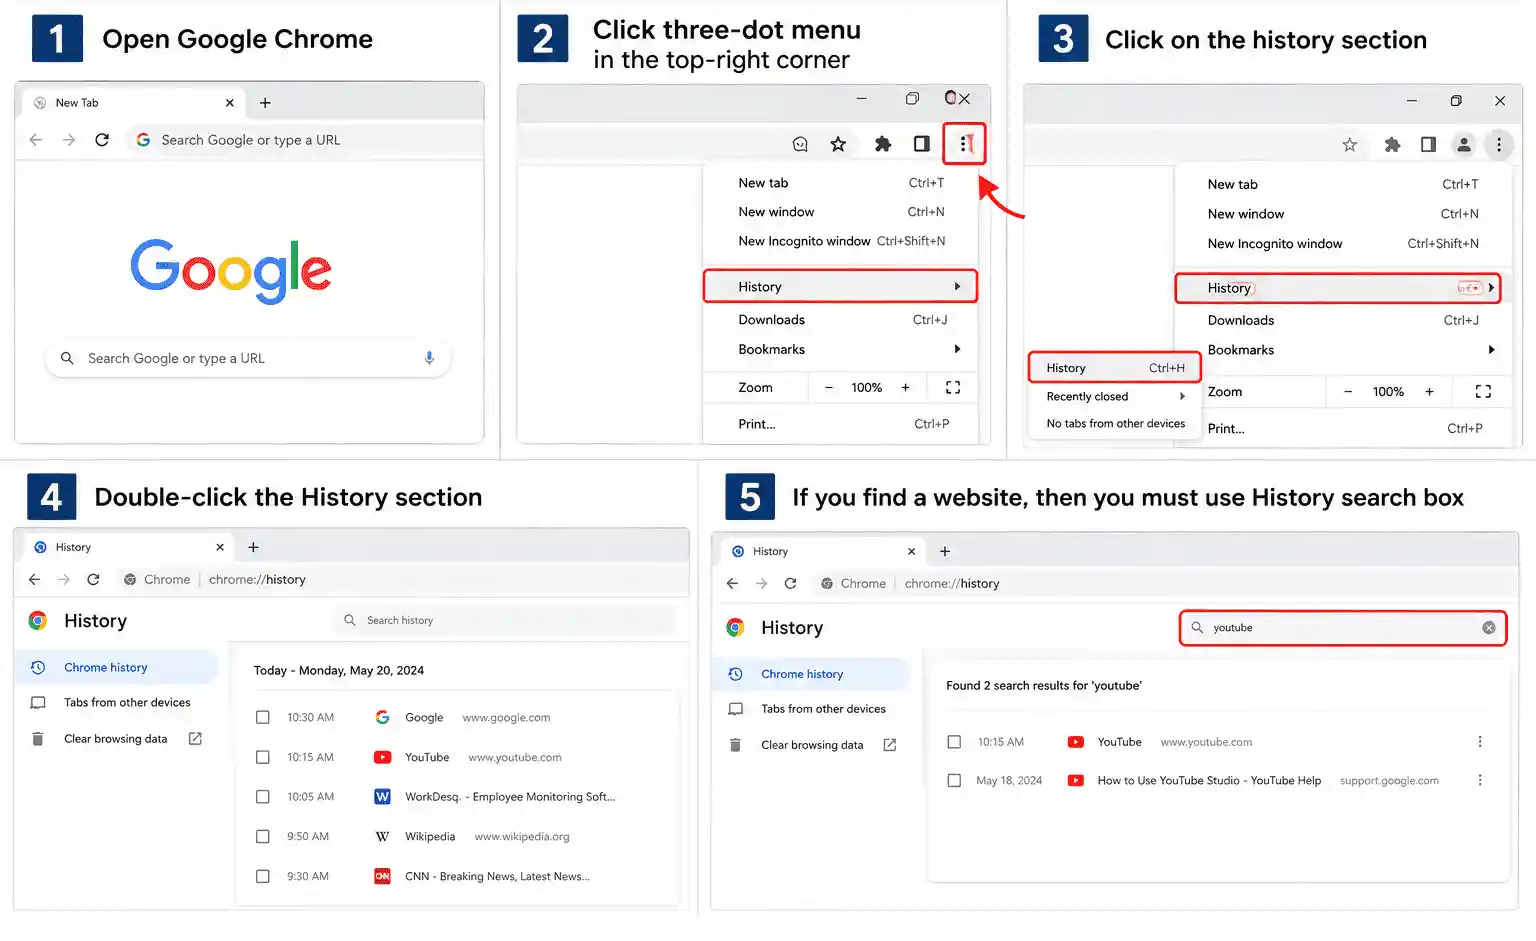
Task: Click the fullscreen icon in step 3 zoom row
Action: pyautogui.click(x=1484, y=392)
